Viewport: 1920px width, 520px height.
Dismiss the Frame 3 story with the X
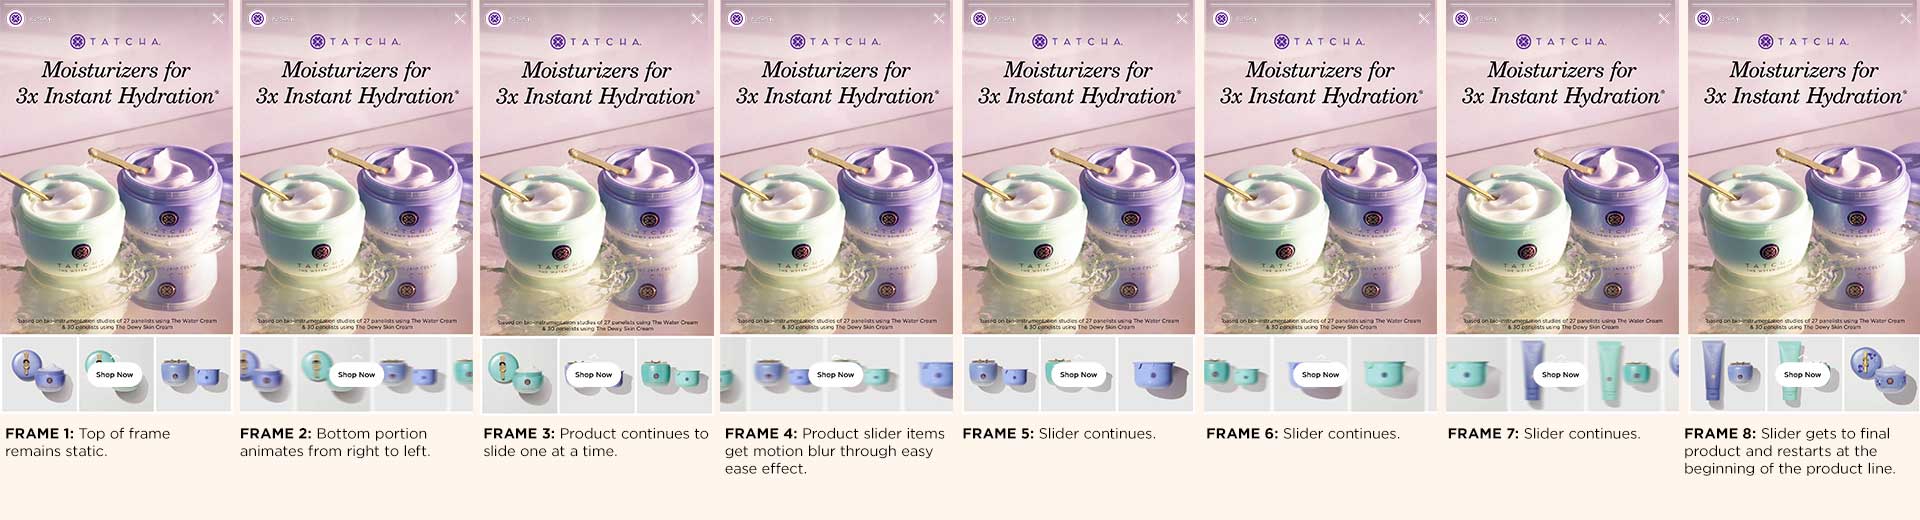[x=700, y=18]
